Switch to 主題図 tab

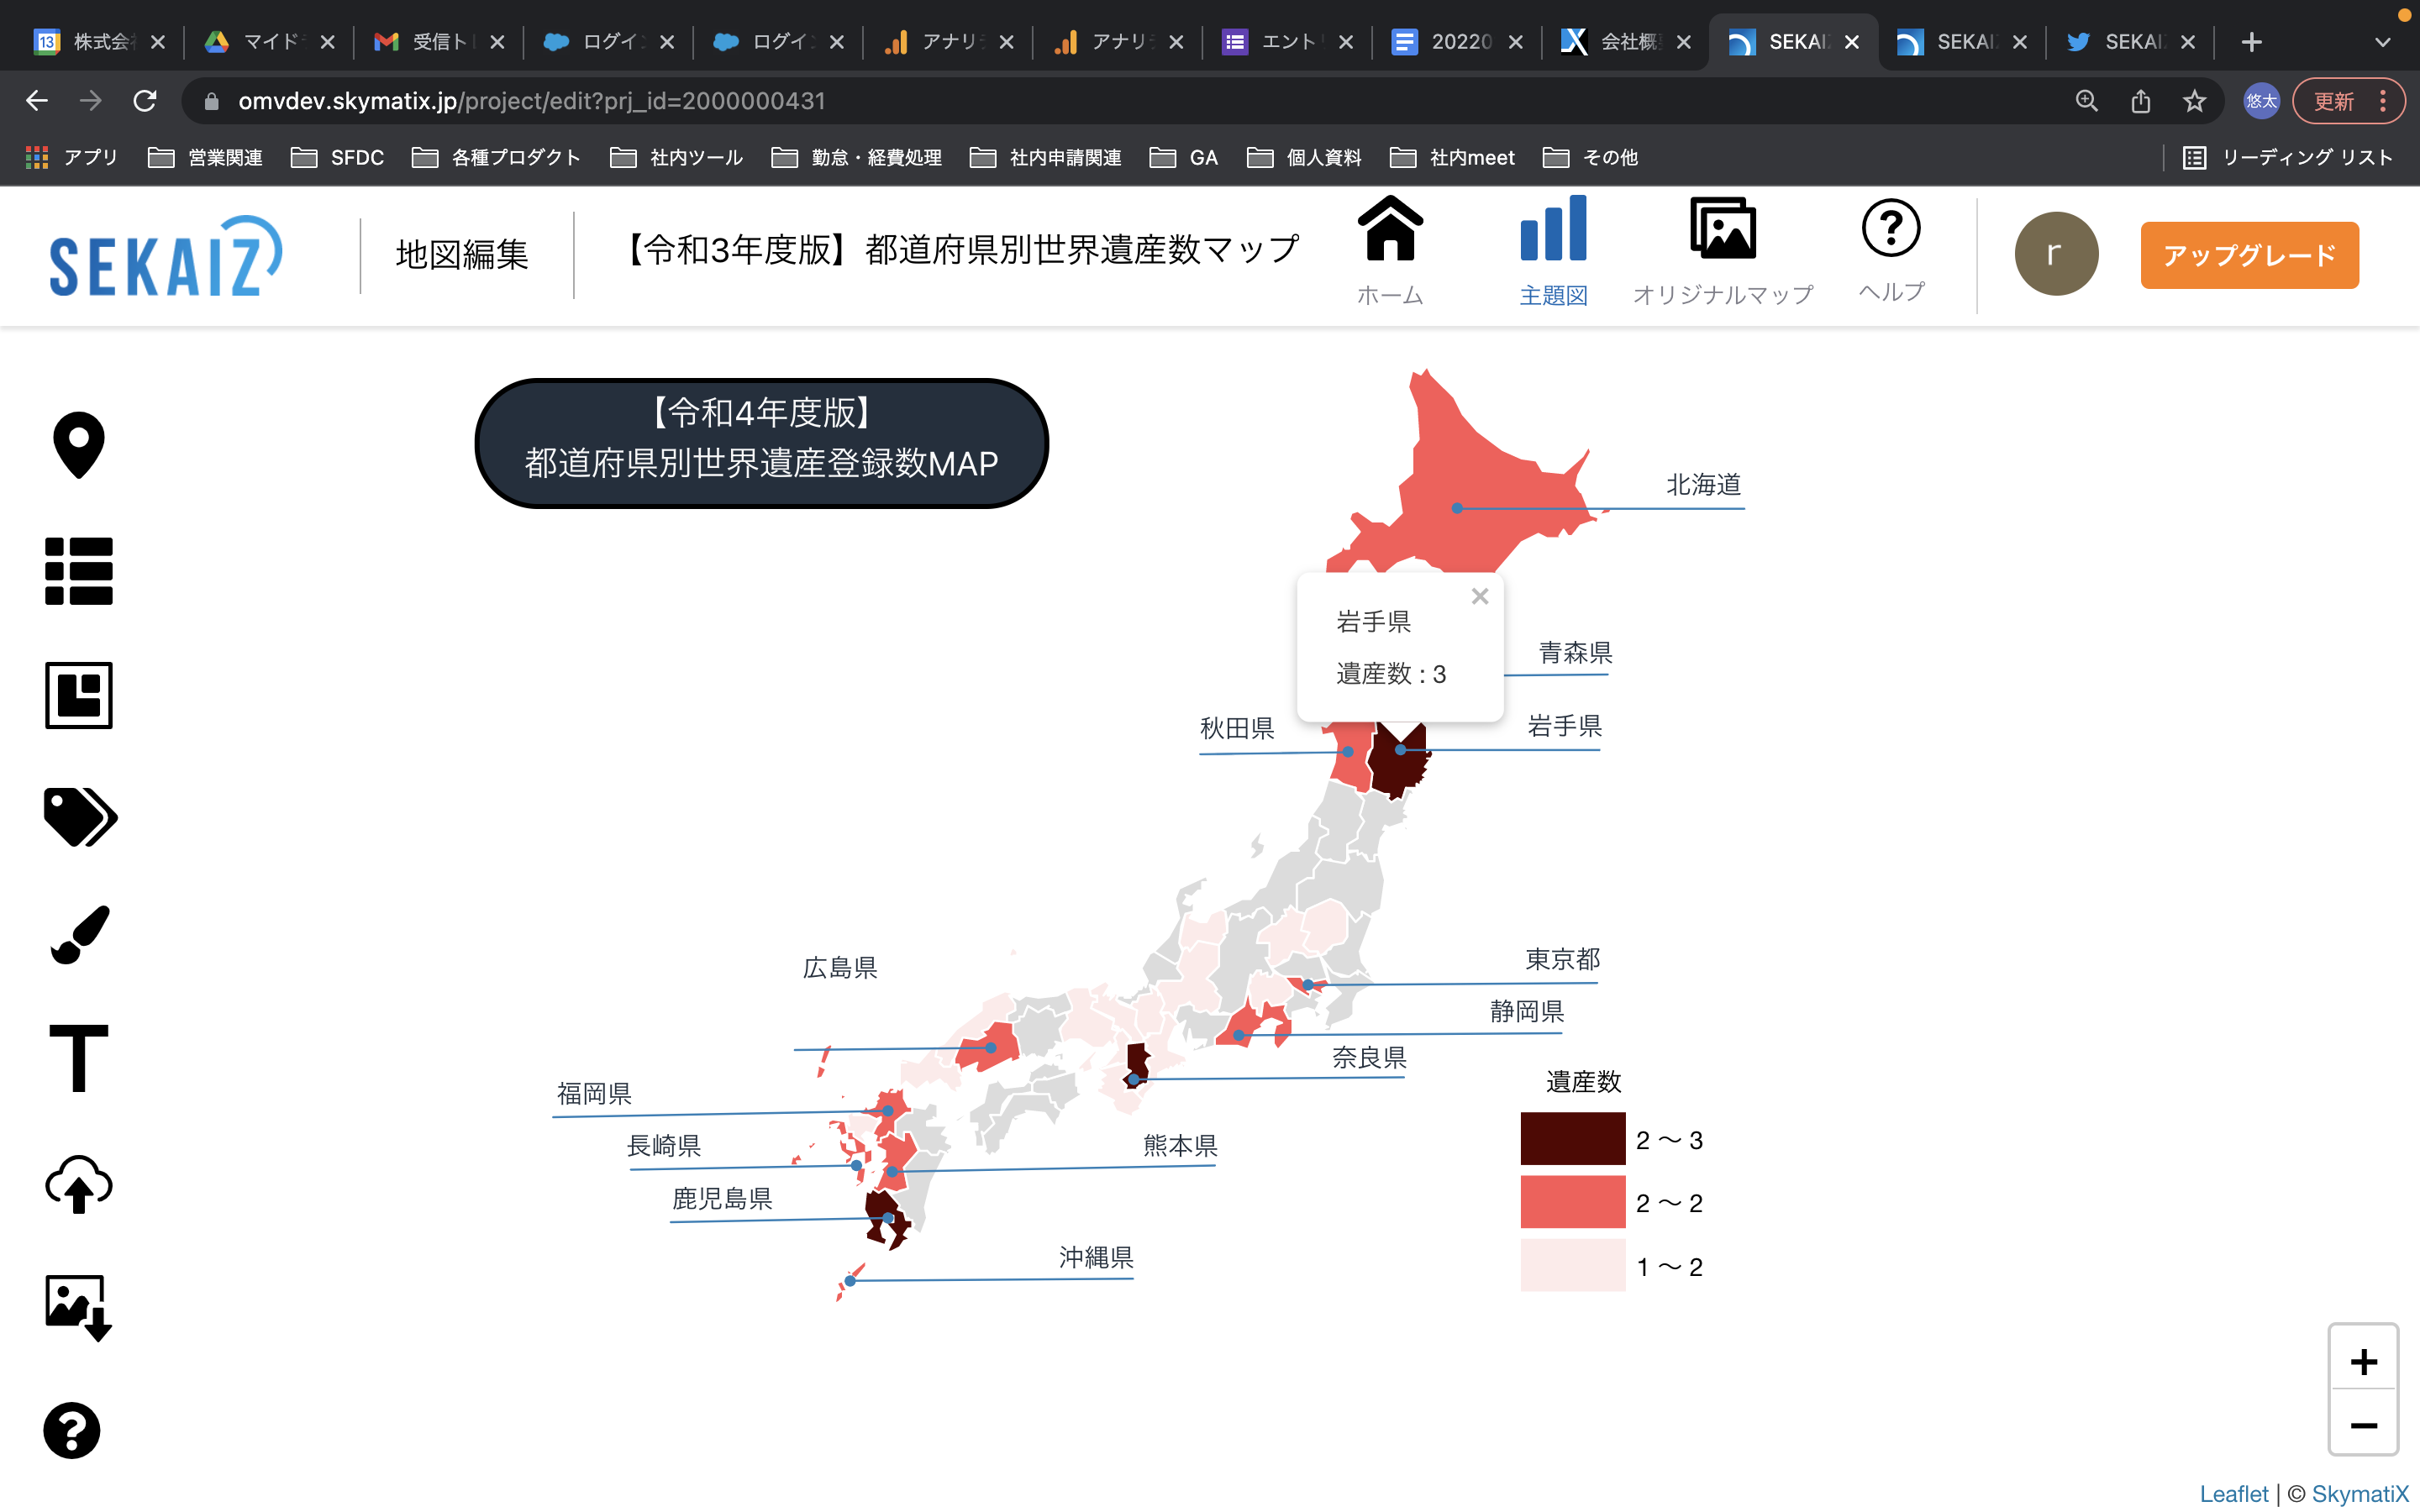[x=1553, y=250]
